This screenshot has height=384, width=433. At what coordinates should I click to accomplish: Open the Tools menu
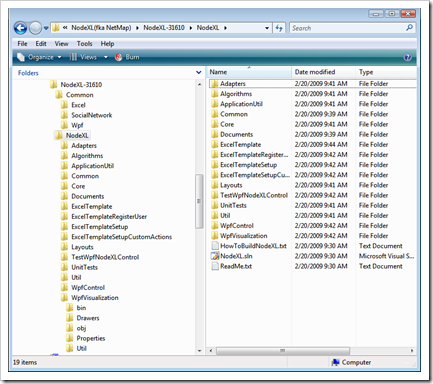point(84,44)
